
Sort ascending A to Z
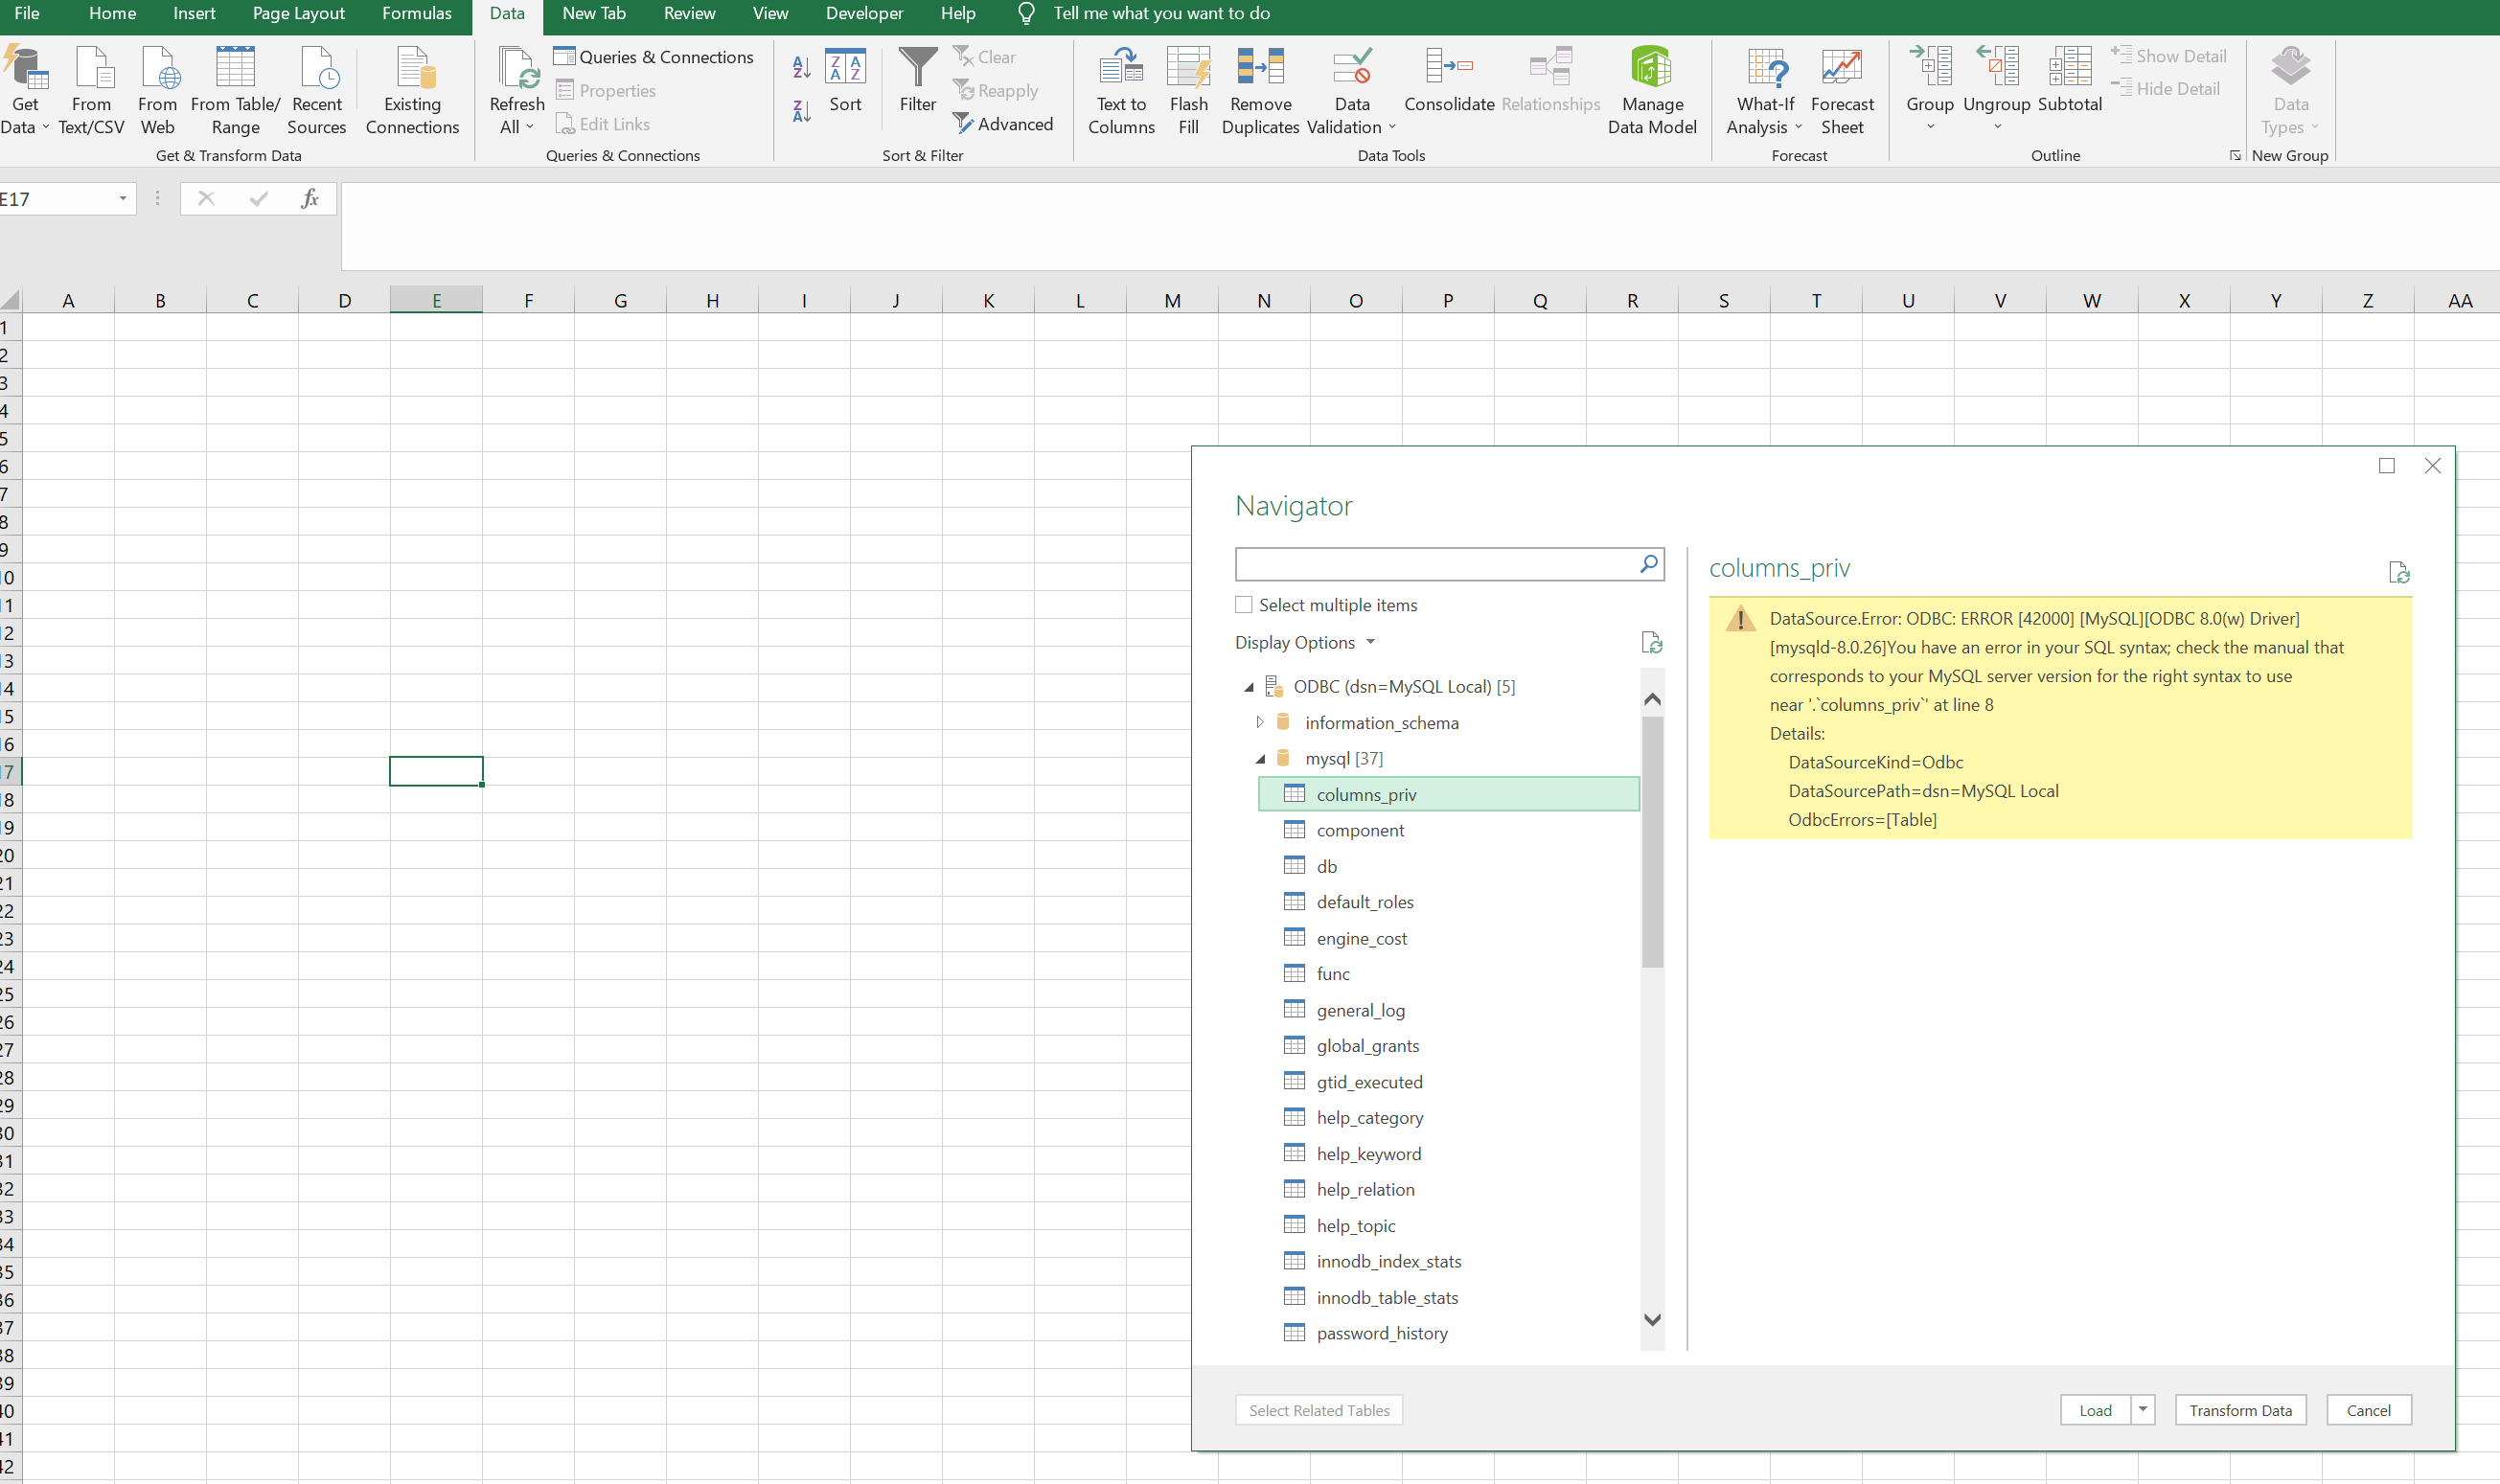801,67
